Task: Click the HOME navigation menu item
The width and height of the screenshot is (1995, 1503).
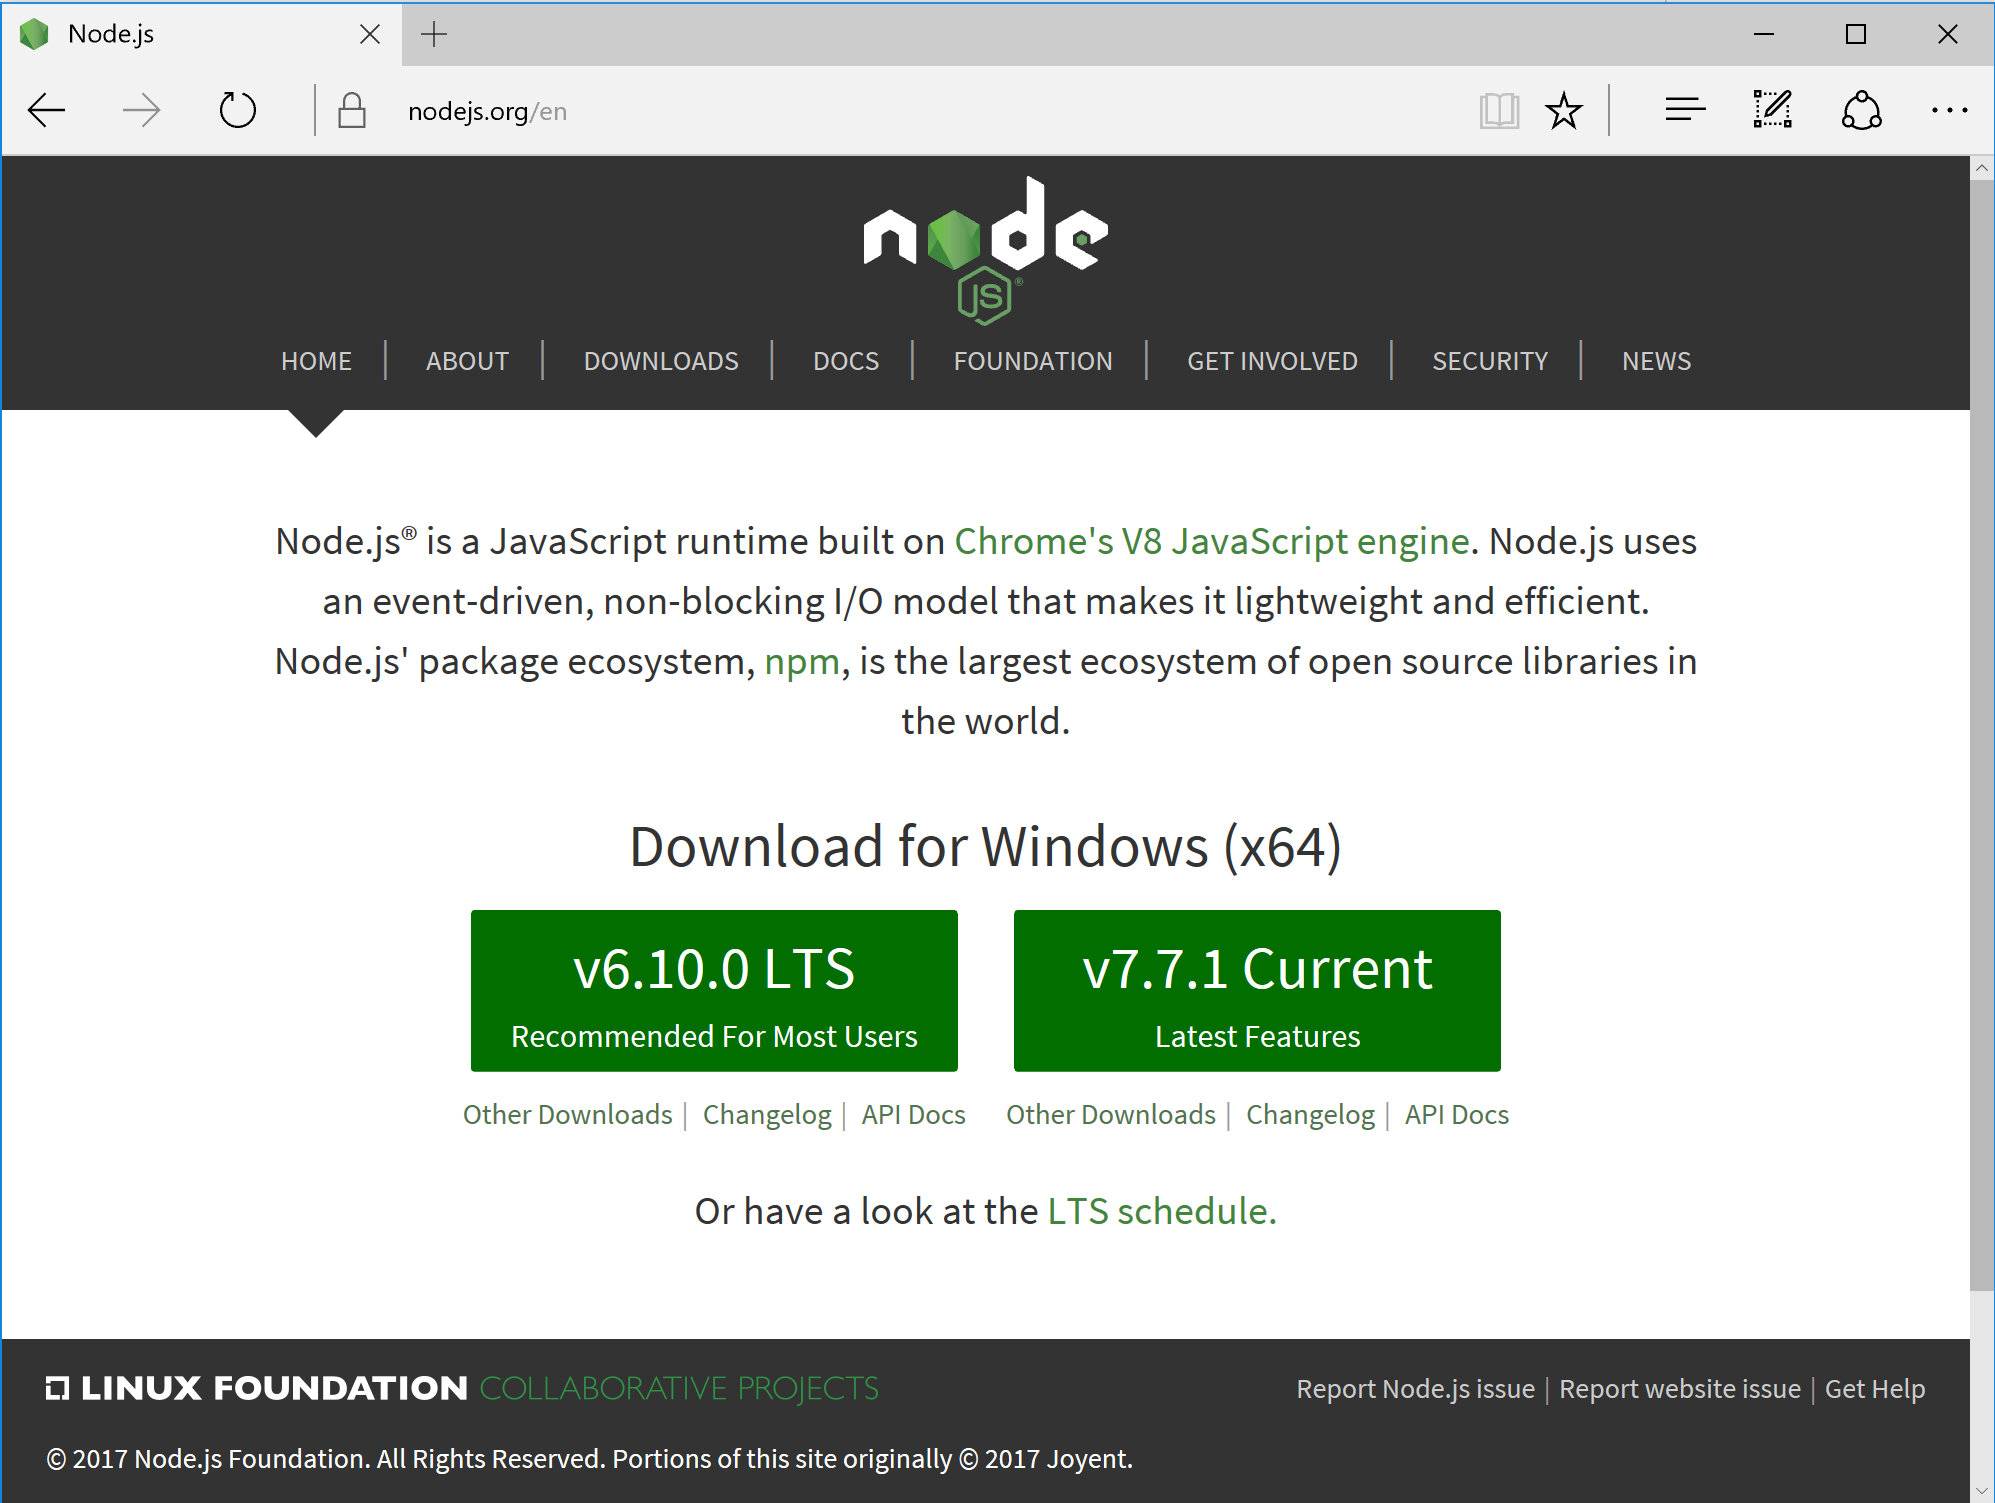Action: pyautogui.click(x=314, y=360)
